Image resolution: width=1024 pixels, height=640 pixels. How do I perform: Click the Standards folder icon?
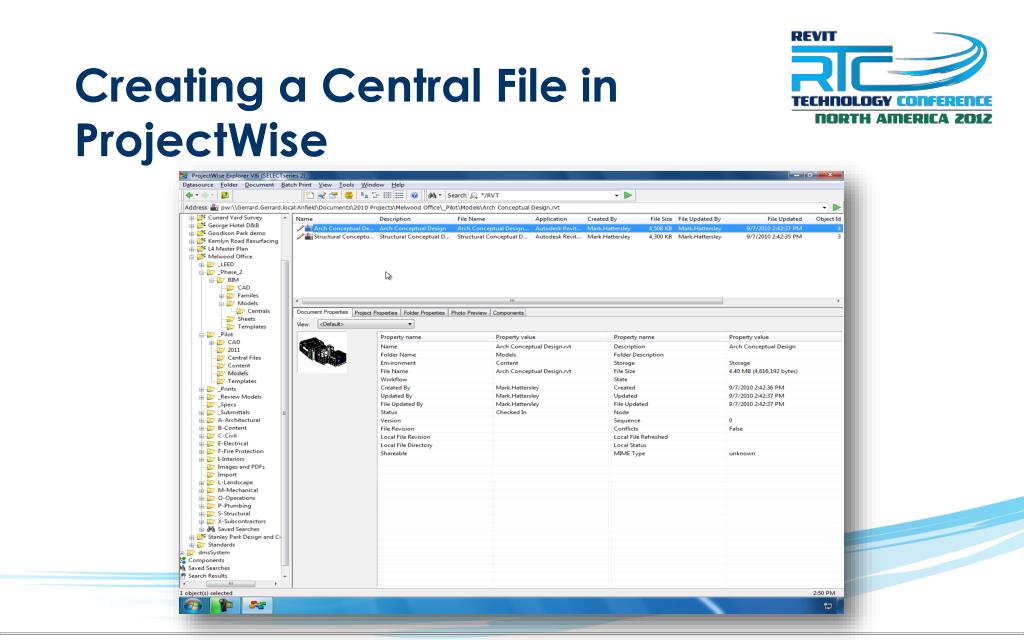(x=201, y=545)
